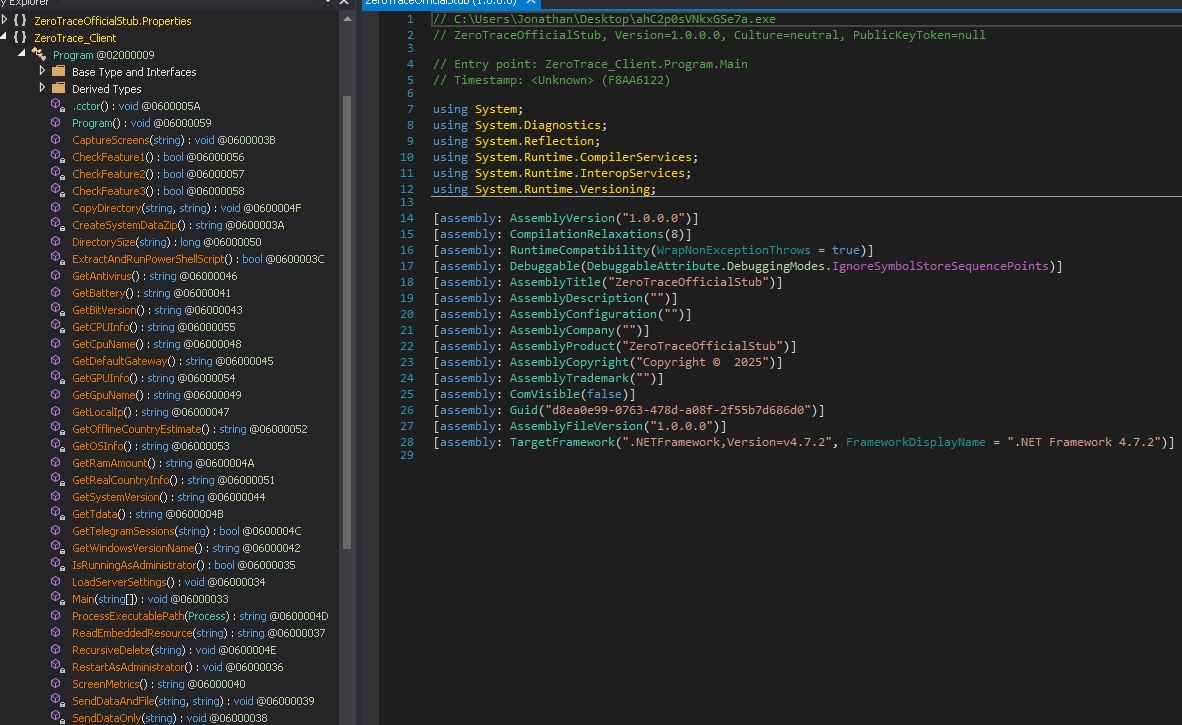
Task: Collapse the ZeroTrace_Client namespace
Action: click(5, 36)
